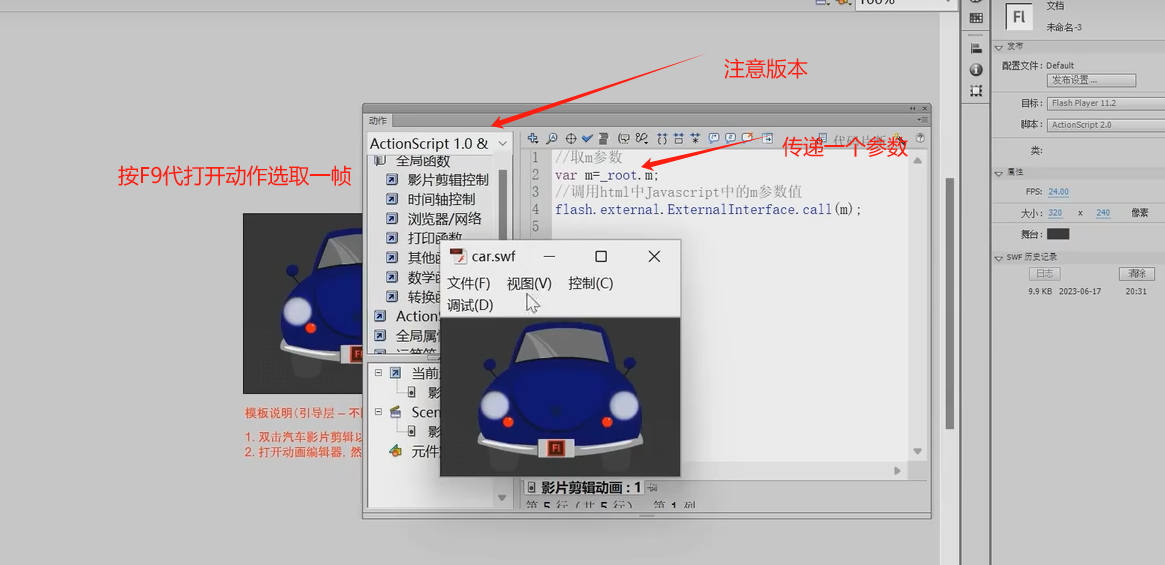Click the code editor scroll-right arrow
Screen dimensions: 1165x565
[898, 471]
